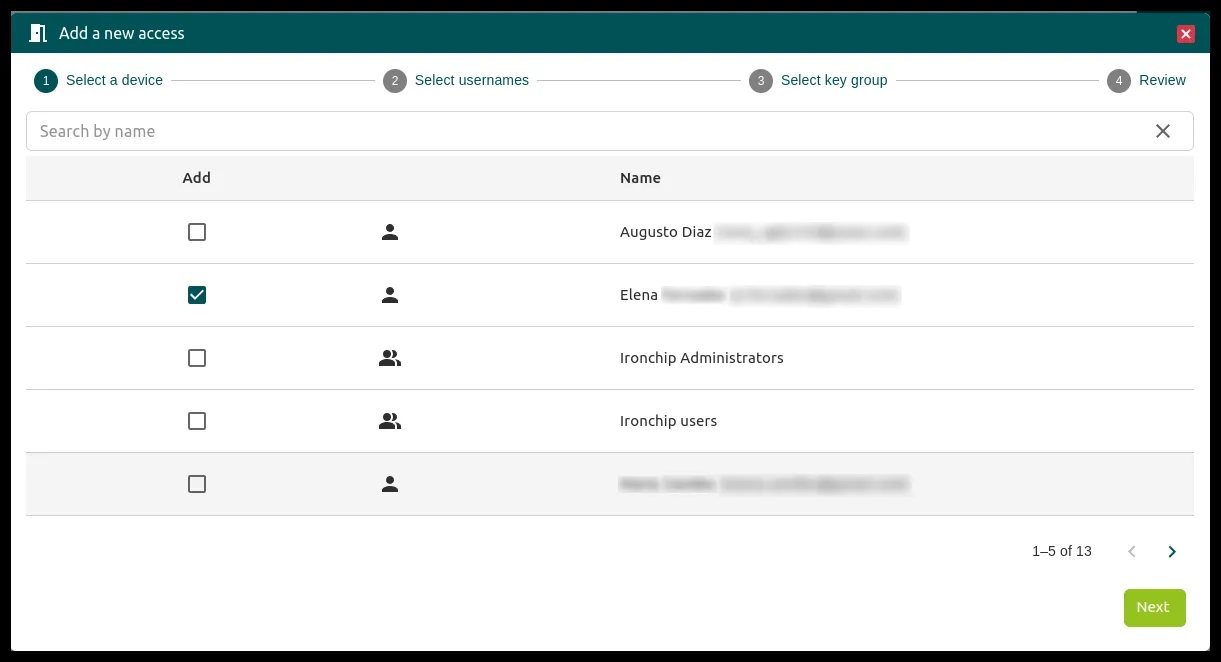Click the door icon in the dialog header
The width and height of the screenshot is (1221, 662).
pos(38,33)
